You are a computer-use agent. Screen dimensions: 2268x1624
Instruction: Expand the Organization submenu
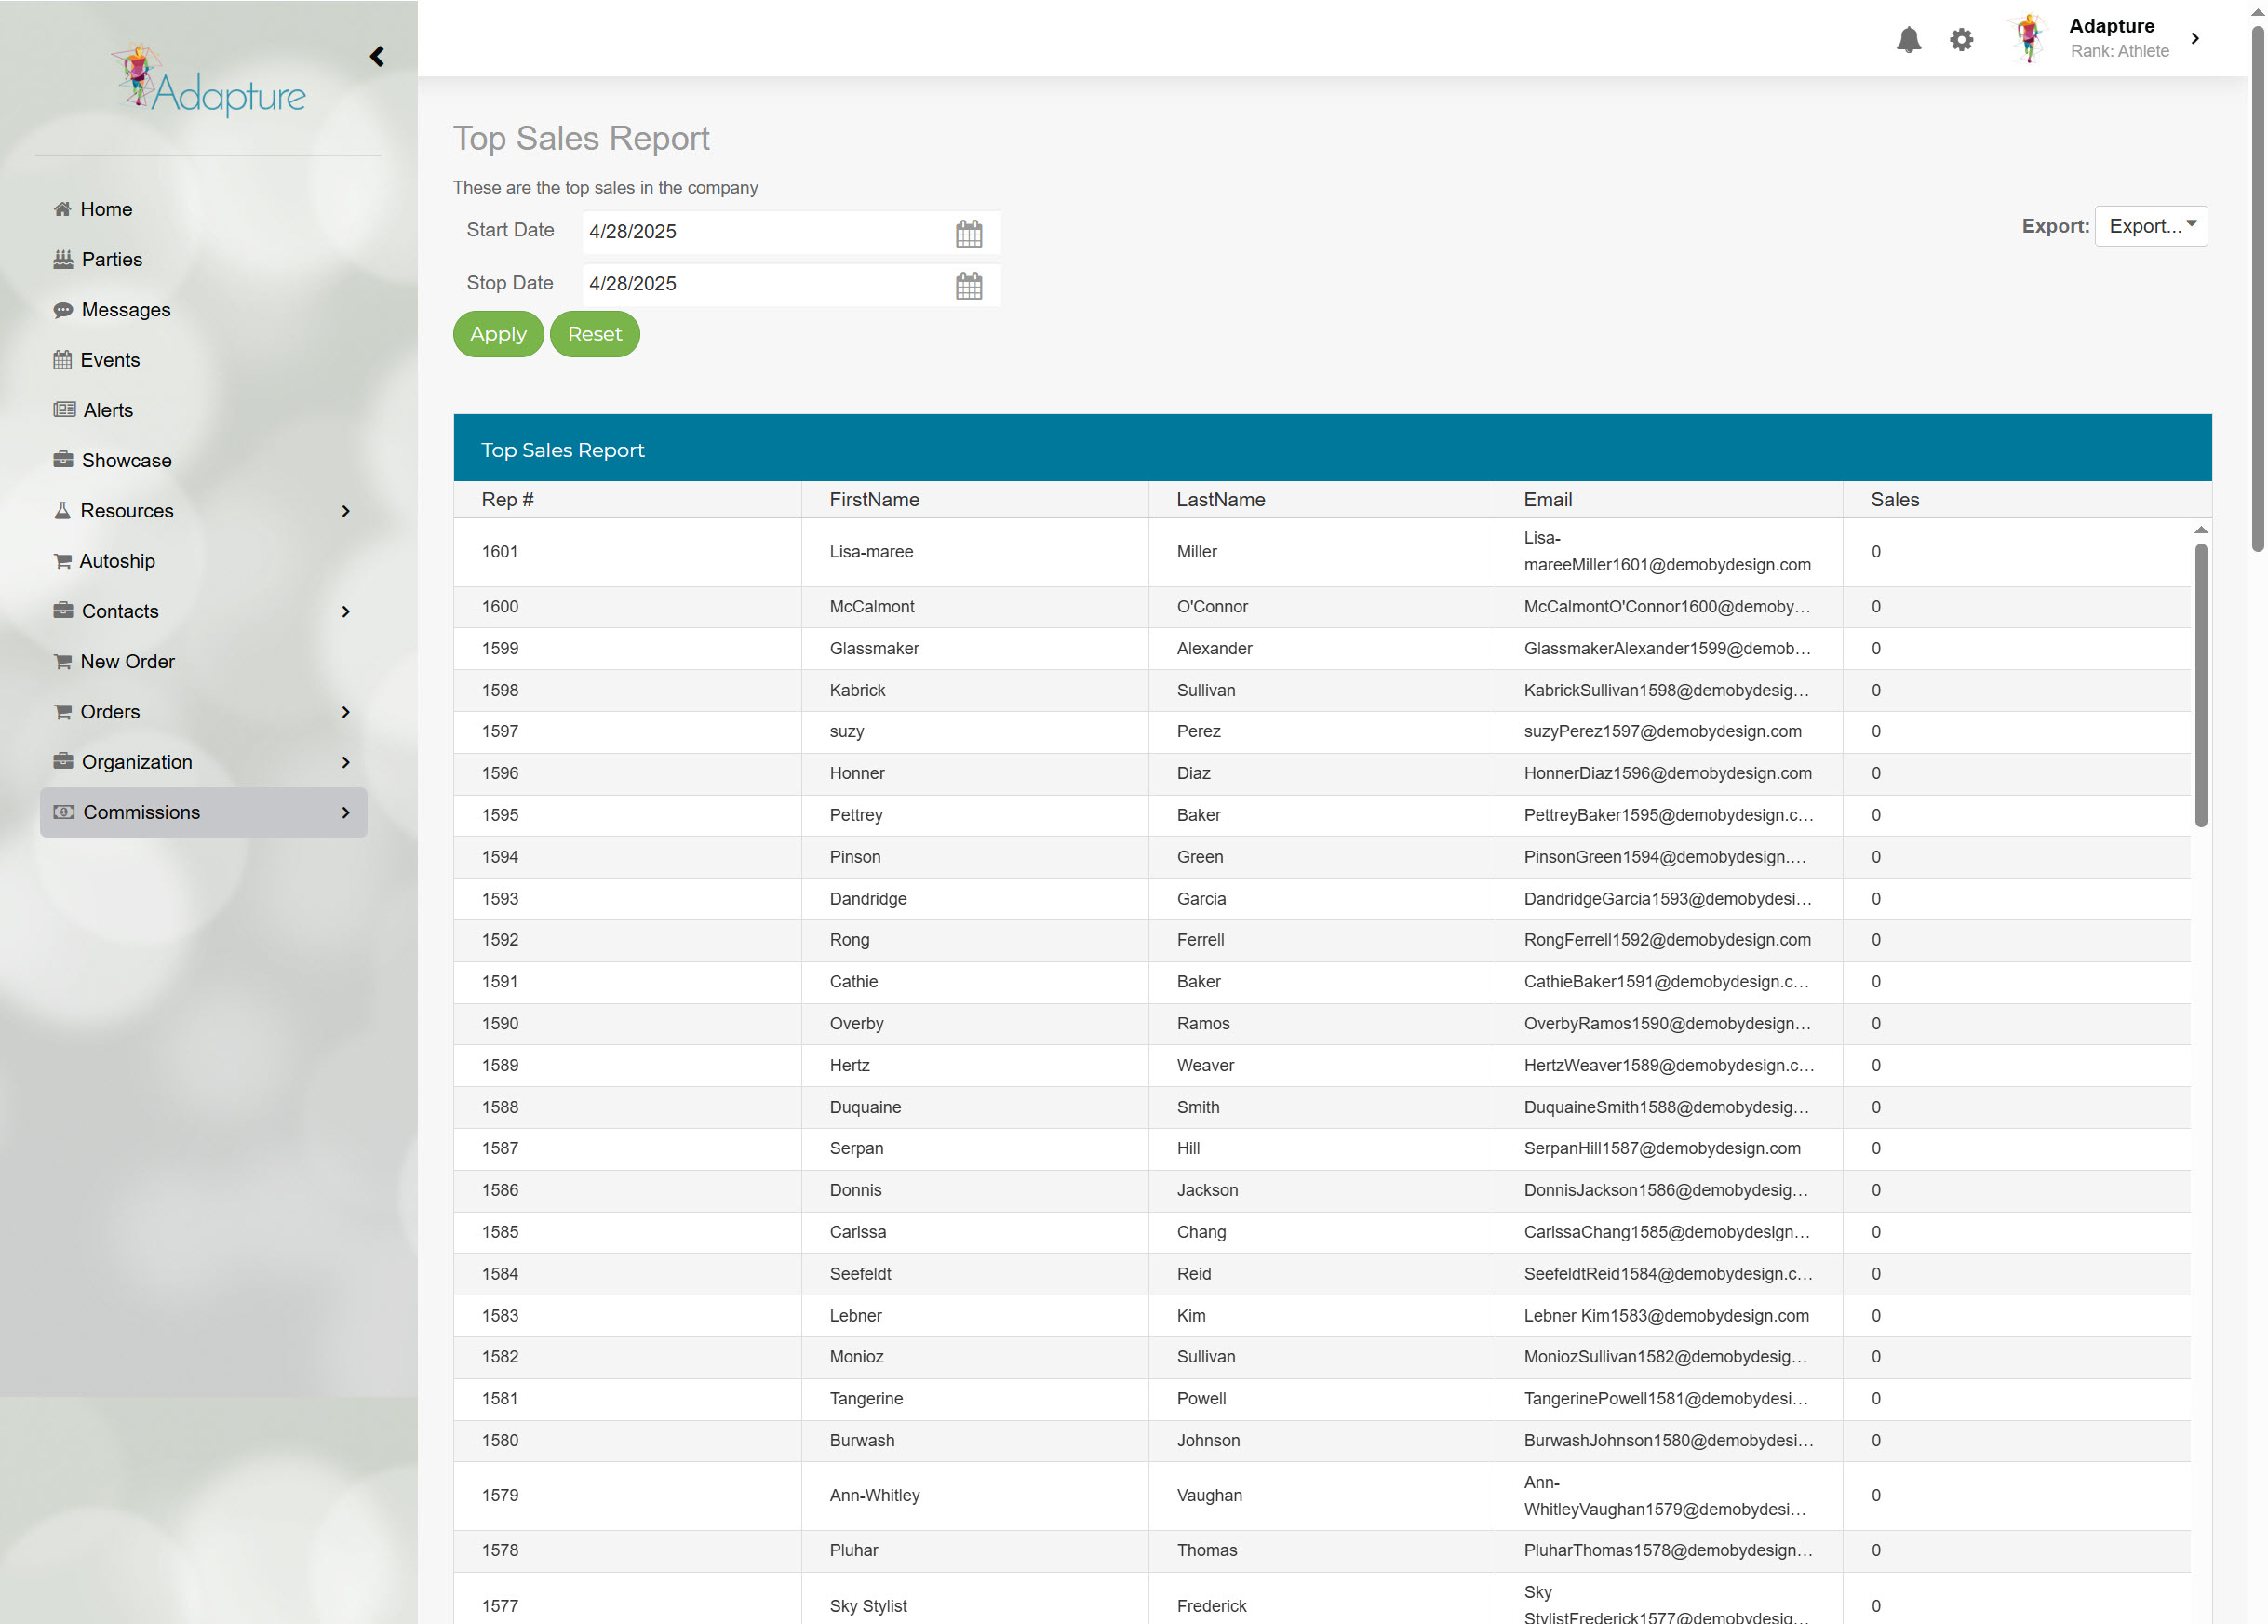(x=346, y=762)
